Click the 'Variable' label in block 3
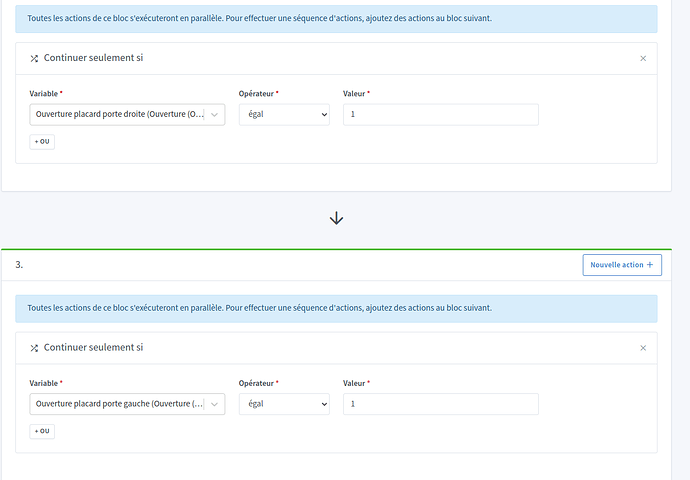This screenshot has width=690, height=480. tap(45, 383)
